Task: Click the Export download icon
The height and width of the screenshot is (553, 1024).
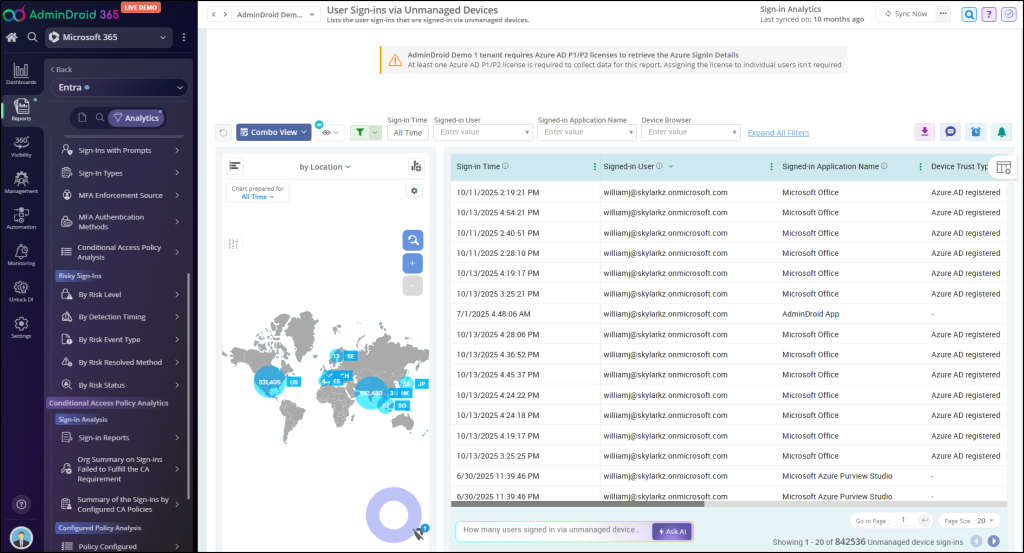Action: tap(924, 132)
